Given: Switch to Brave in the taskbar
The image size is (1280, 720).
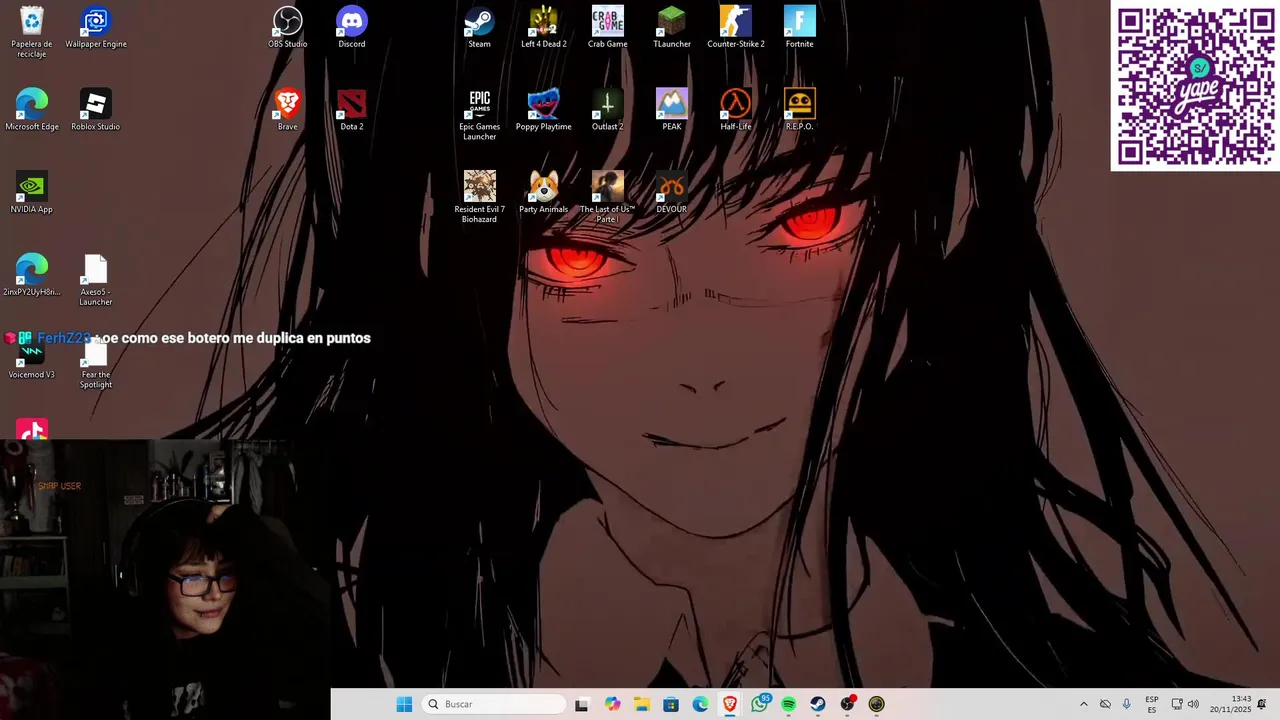Looking at the screenshot, I should [x=730, y=704].
